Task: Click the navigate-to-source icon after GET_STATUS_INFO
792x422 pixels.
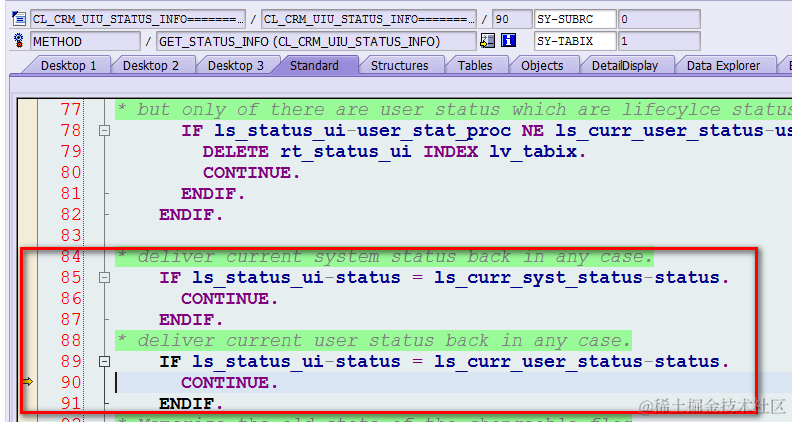Action: tap(487, 40)
